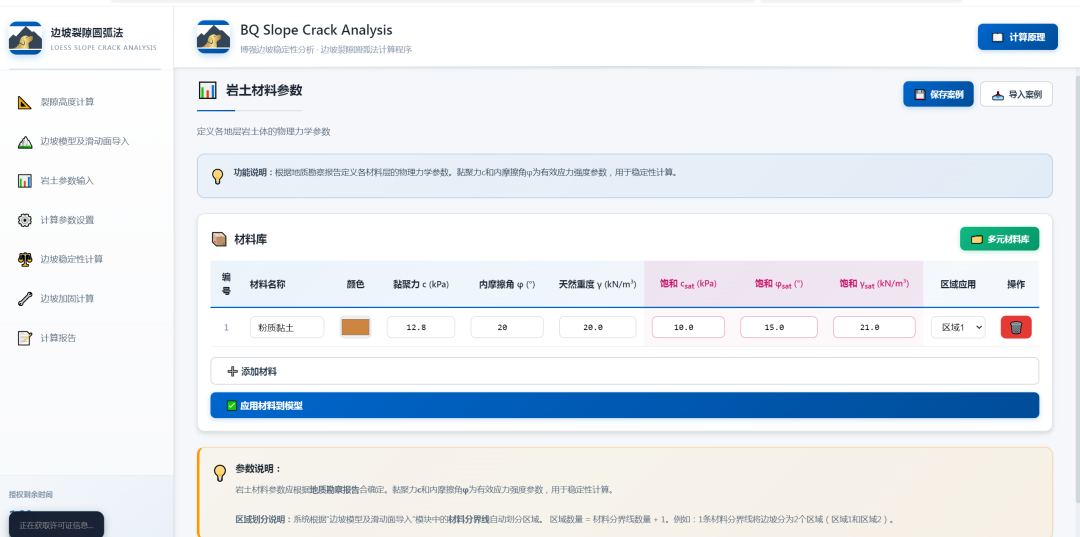Image resolution: width=1080 pixels, height=537 pixels.
Task: Click the box icon beside 材料库
Action: click(219, 240)
